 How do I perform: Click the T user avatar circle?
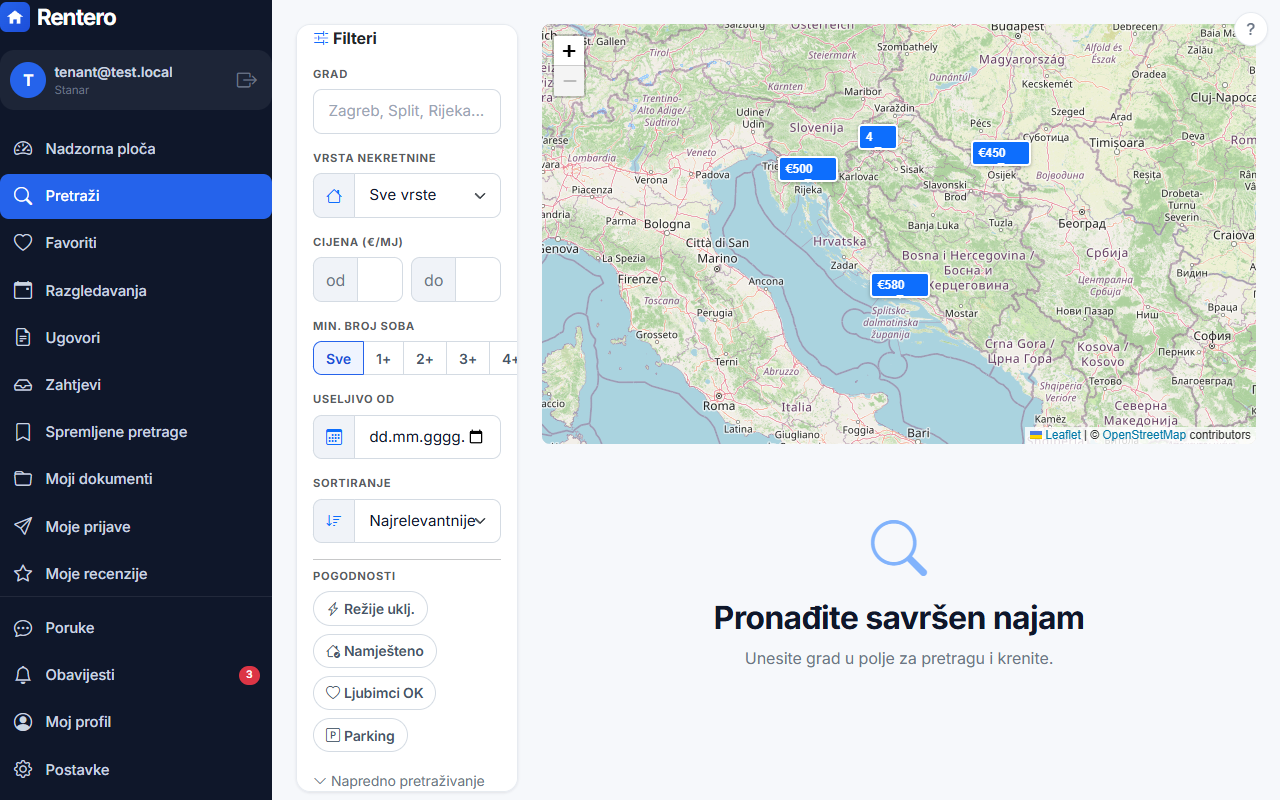point(28,80)
